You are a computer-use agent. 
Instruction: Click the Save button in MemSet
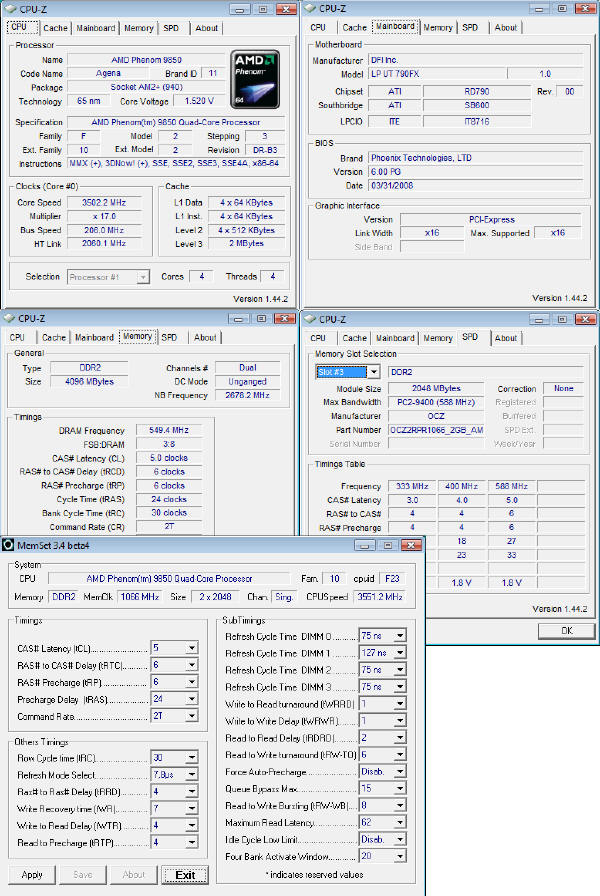(x=83, y=874)
